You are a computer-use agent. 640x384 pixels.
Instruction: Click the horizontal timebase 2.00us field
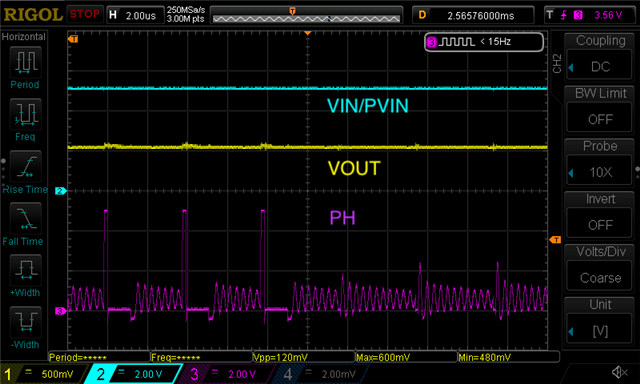135,15
